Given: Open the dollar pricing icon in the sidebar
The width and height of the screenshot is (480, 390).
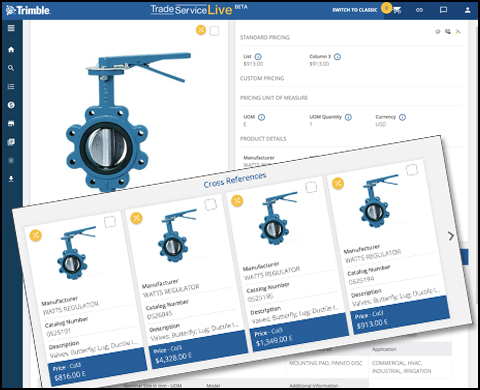Looking at the screenshot, I should coord(11,105).
